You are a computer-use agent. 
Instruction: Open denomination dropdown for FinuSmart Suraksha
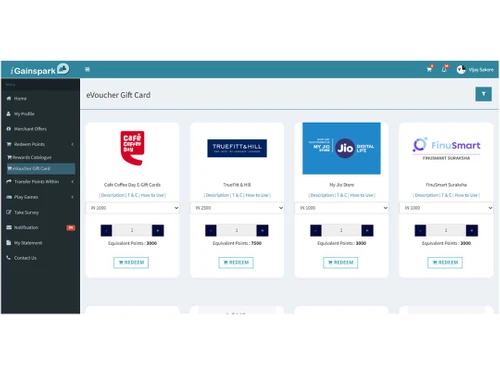click(446, 208)
